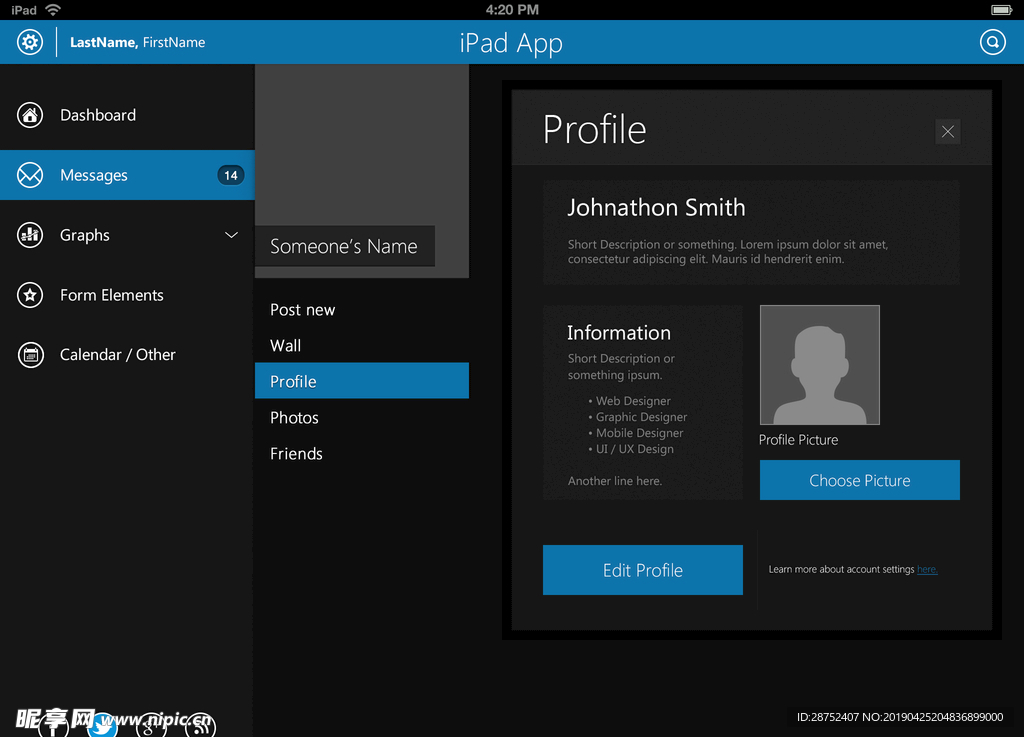Select Messages in the sidebar

[127, 175]
